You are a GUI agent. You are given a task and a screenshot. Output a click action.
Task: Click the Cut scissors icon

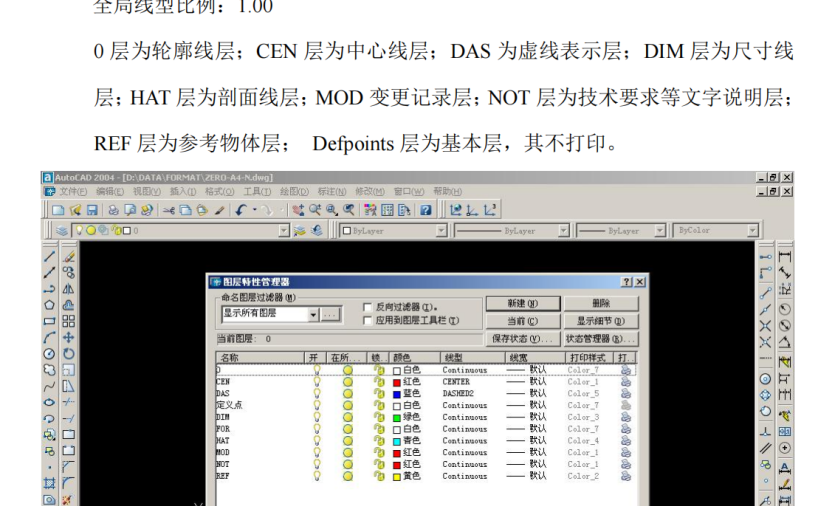point(169,210)
